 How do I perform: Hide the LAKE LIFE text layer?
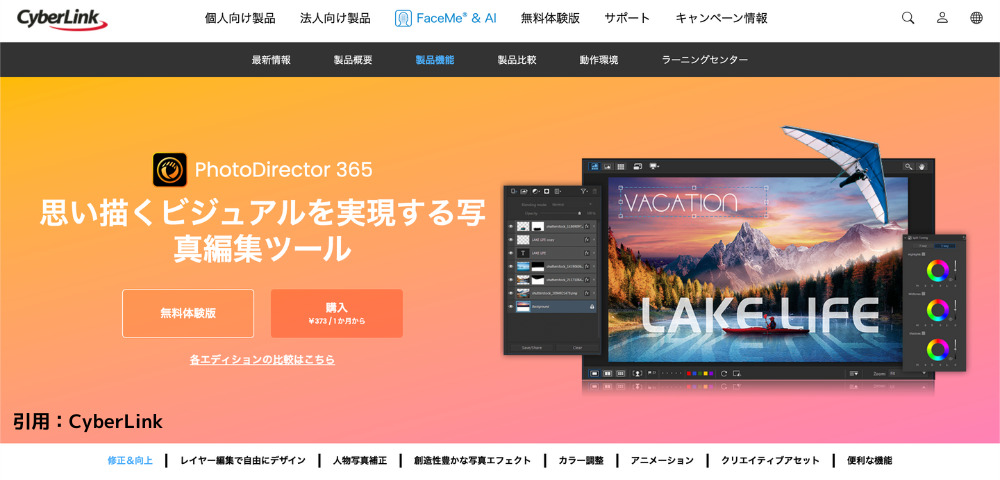[510, 252]
